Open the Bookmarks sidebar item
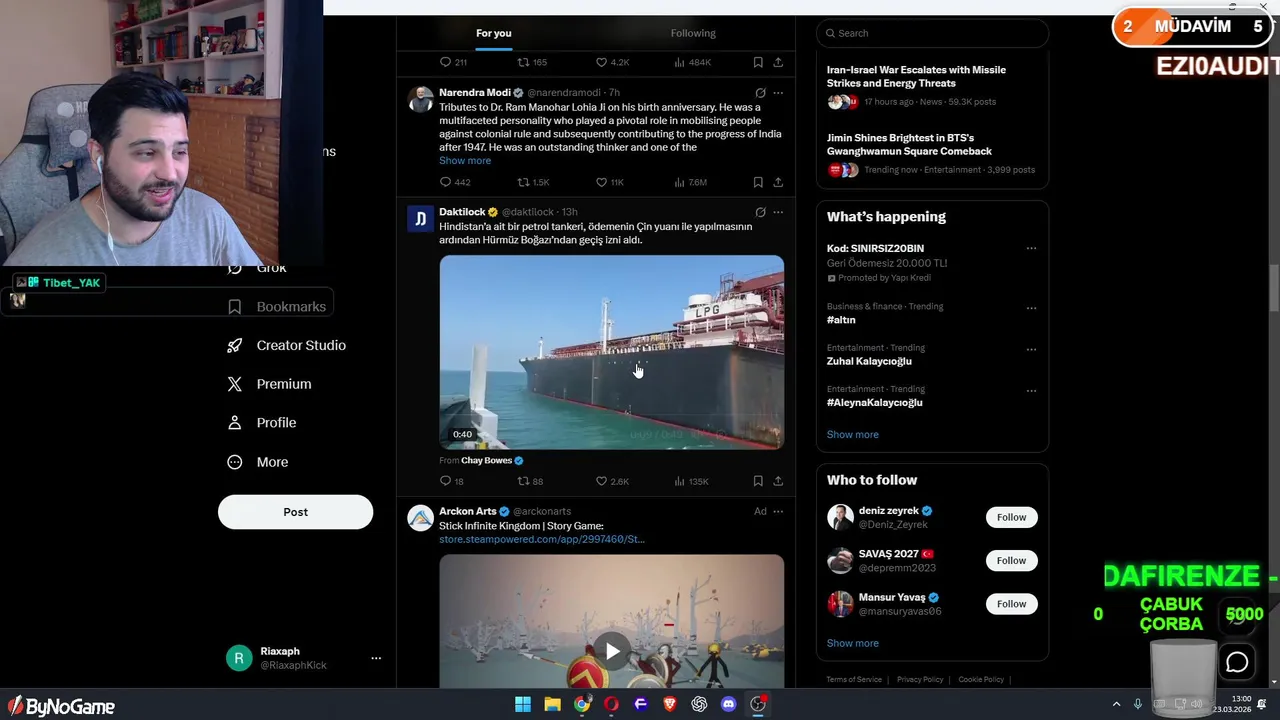 click(277, 306)
